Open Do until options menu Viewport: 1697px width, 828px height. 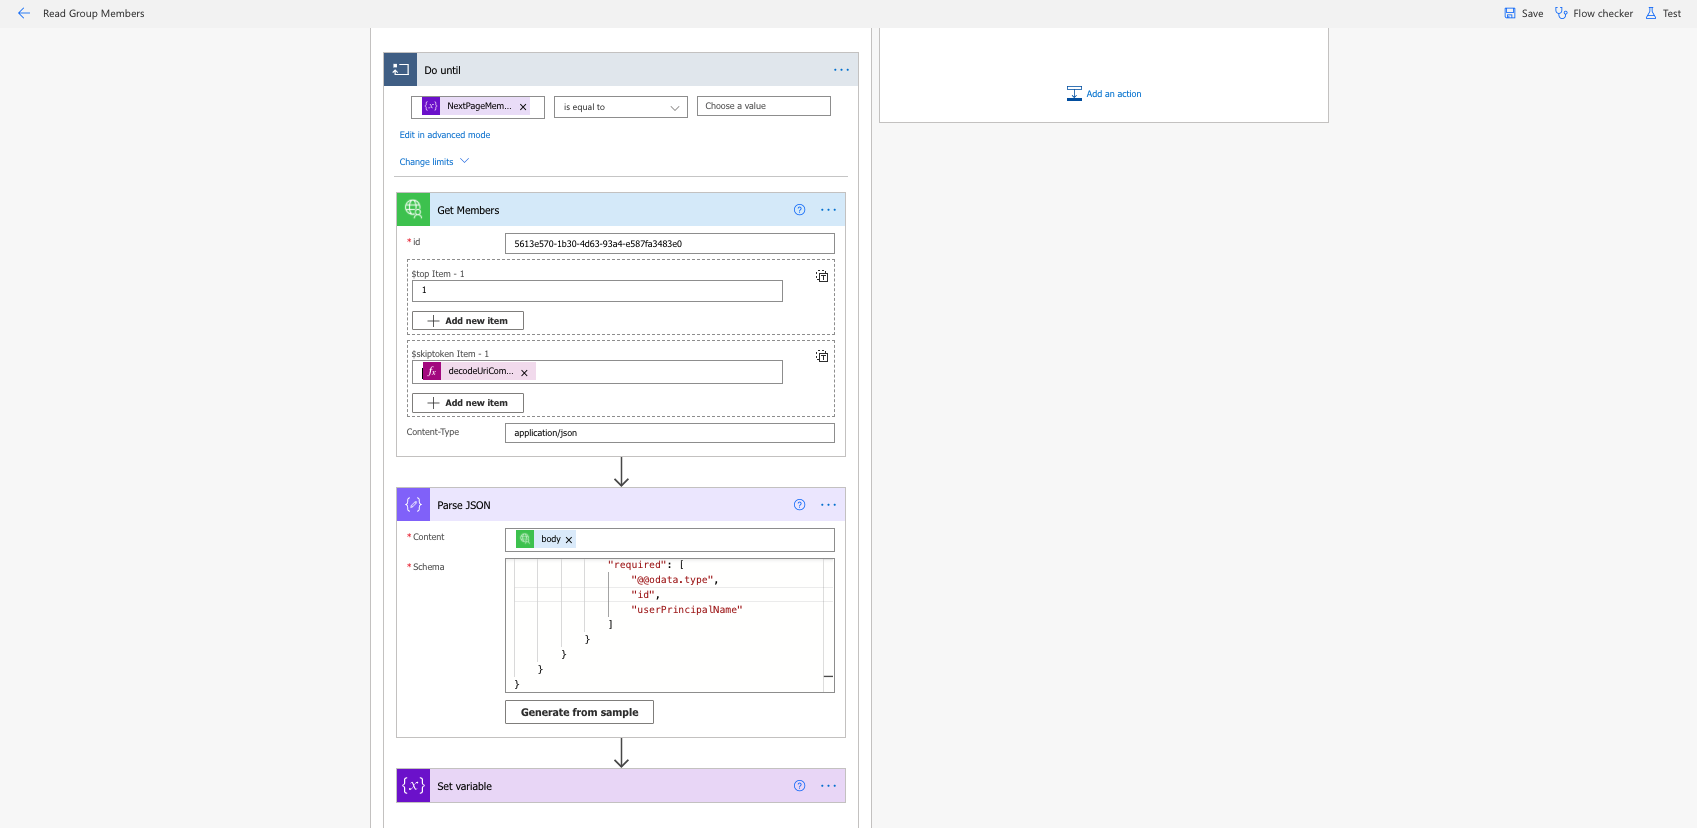click(841, 70)
